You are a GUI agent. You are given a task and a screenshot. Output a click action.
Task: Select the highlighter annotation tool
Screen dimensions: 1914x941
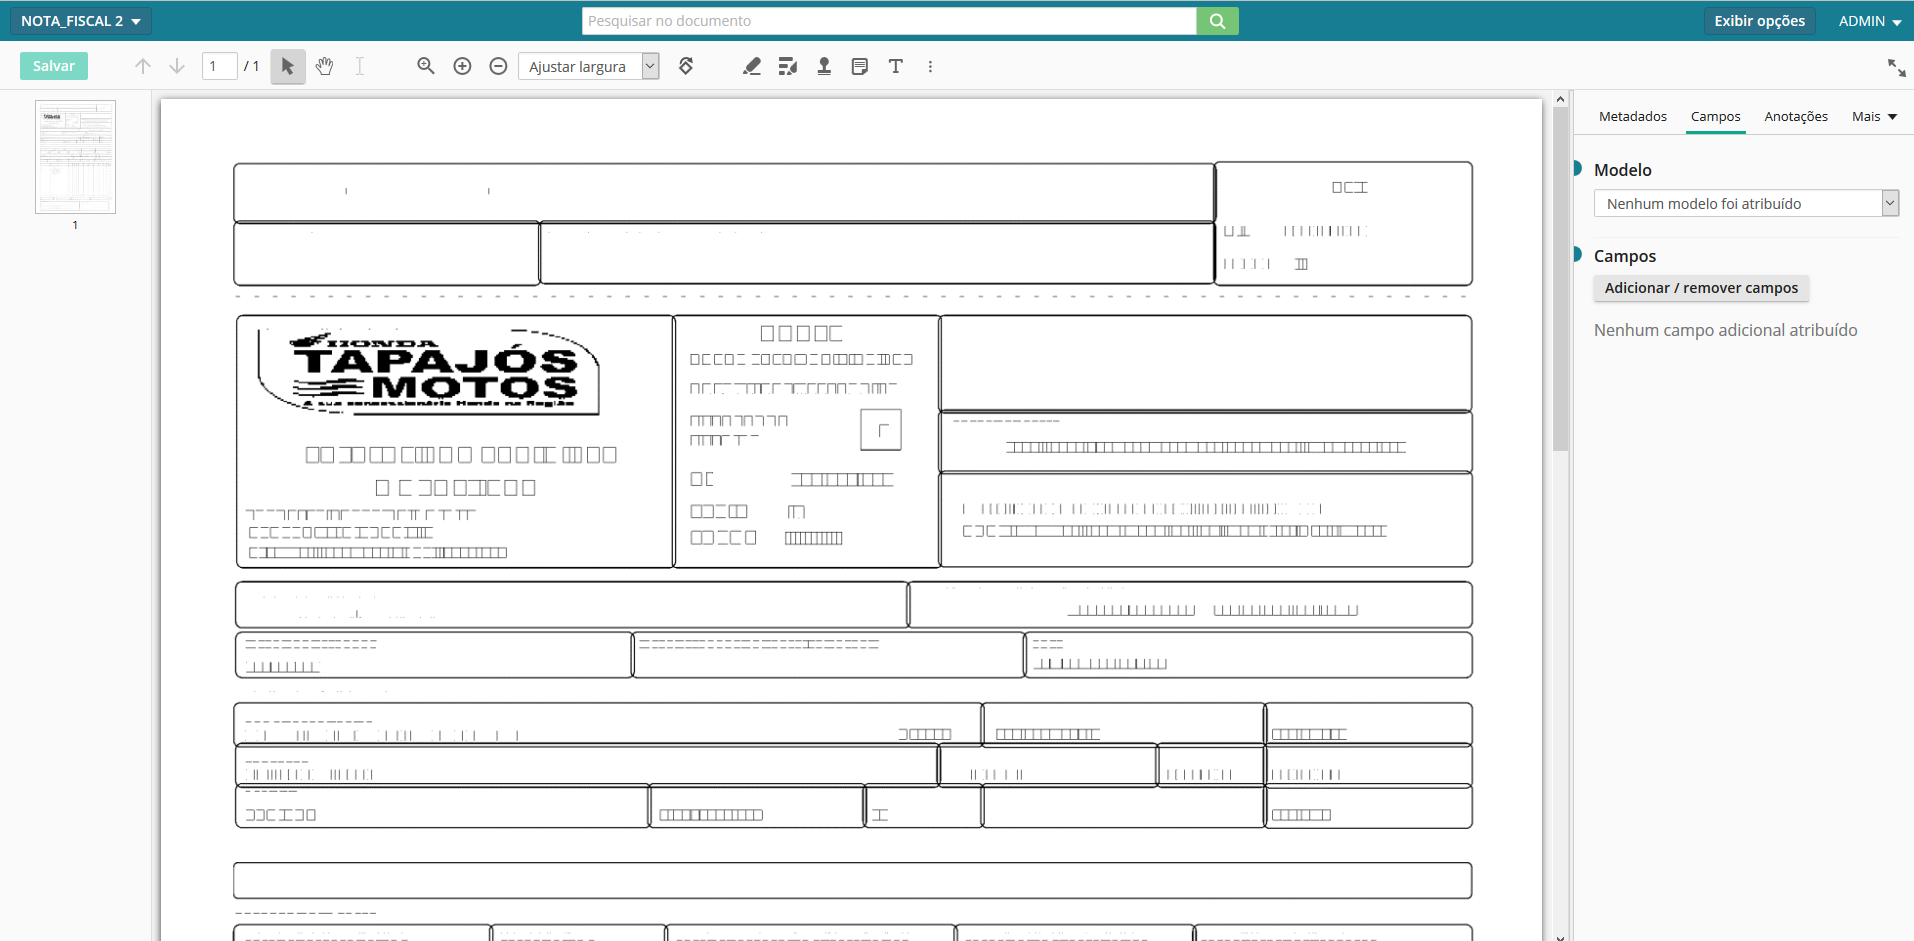[x=752, y=66]
